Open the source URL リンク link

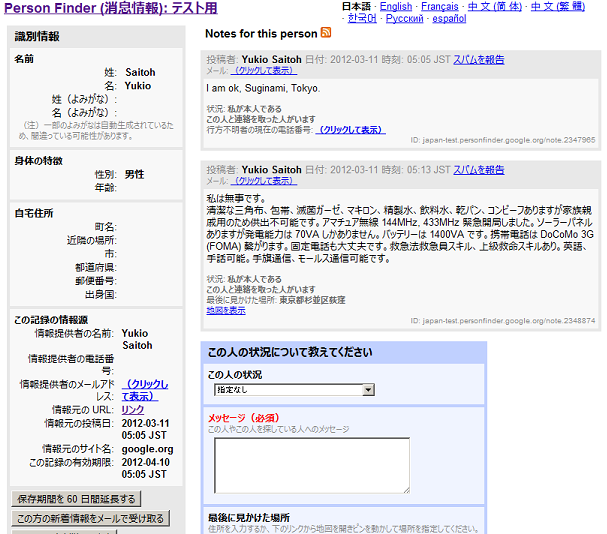(132, 409)
